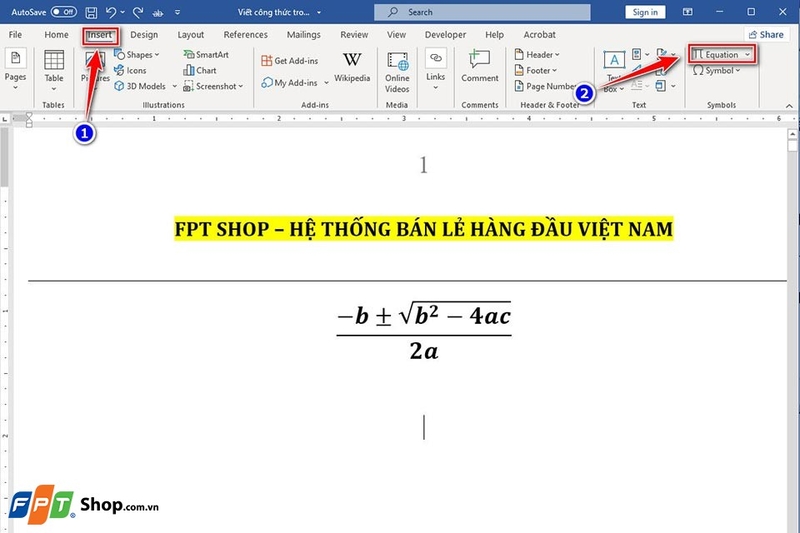Open the Help tab
Image resolution: width=800 pixels, height=533 pixels.
[494, 35]
